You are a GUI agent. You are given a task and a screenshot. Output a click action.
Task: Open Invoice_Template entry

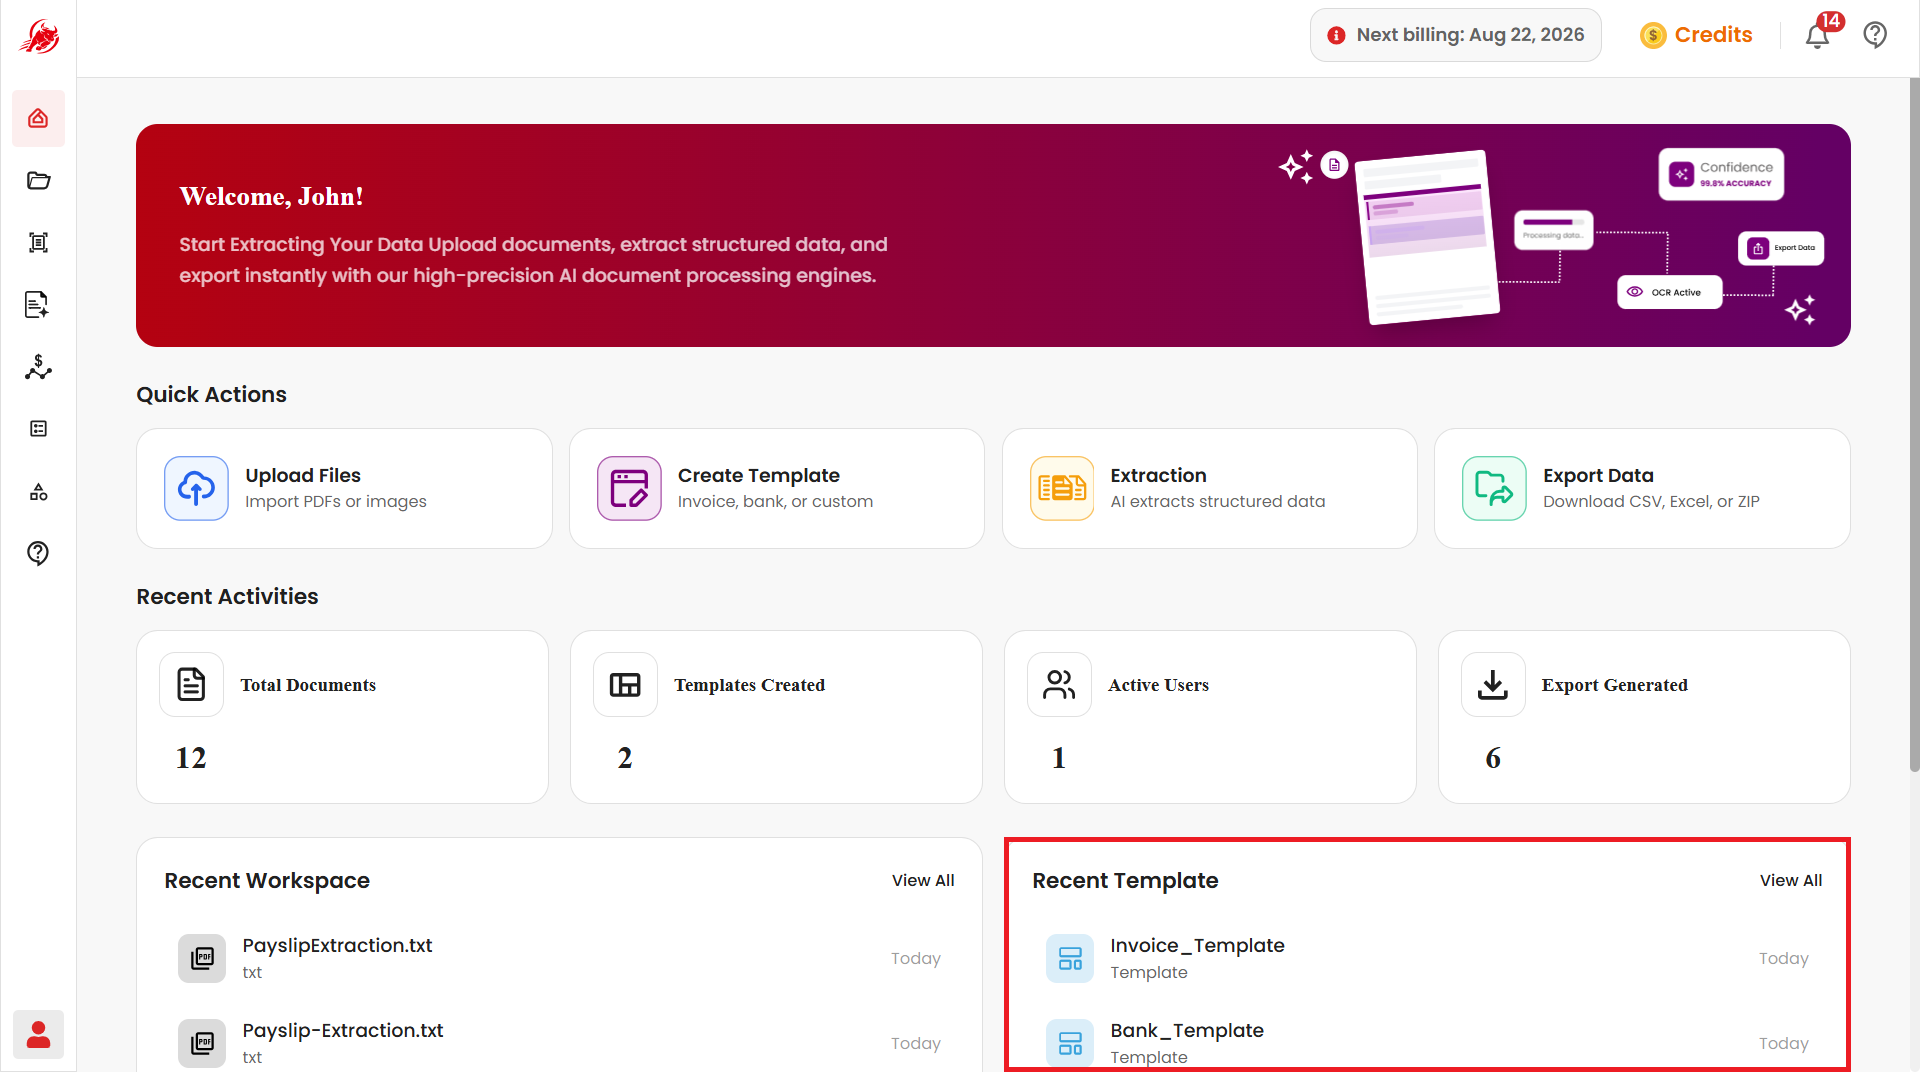pyautogui.click(x=1427, y=958)
